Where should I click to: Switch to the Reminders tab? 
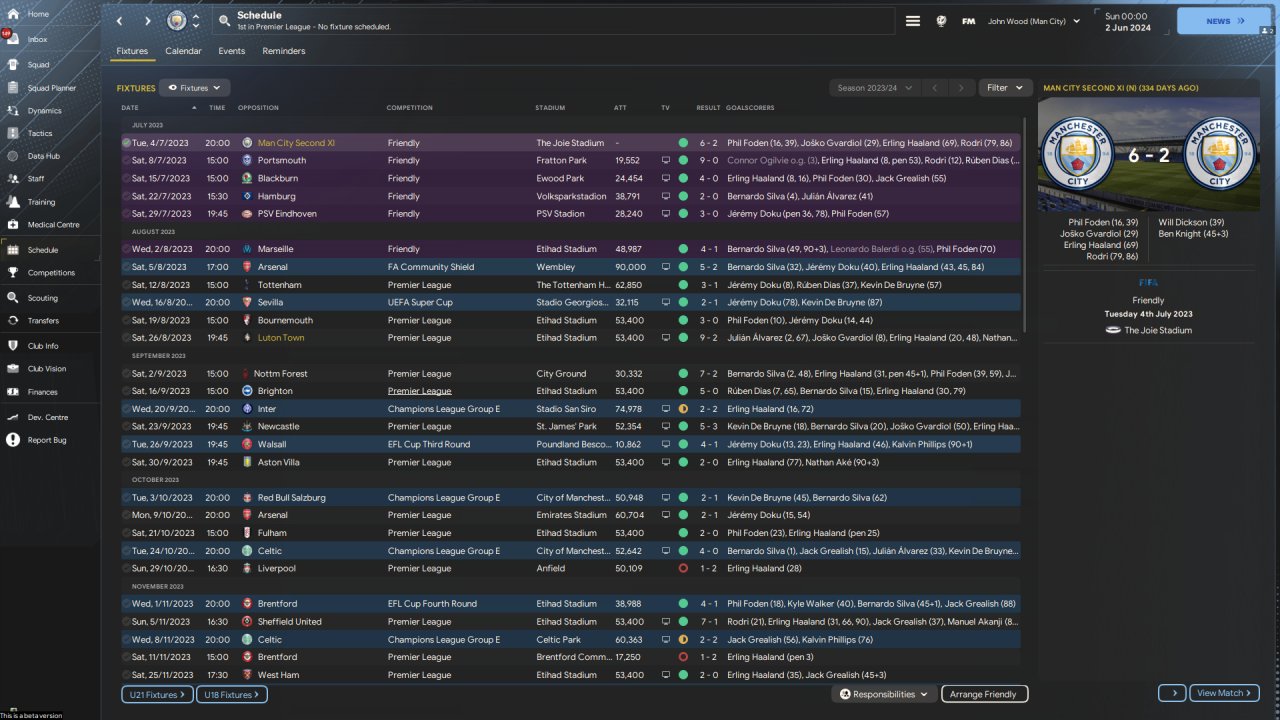click(284, 51)
